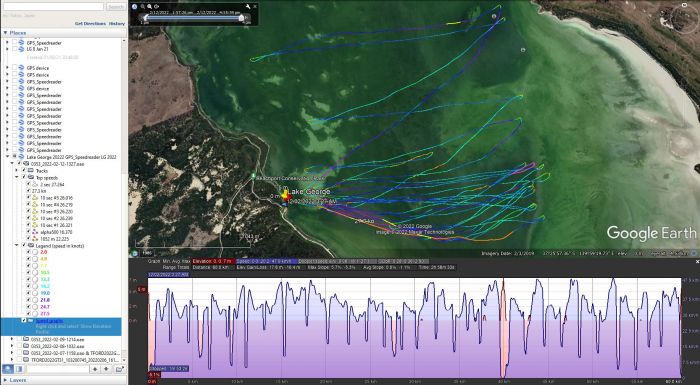700x385 pixels.
Task: Click the right handle of the time slider
Action: point(242,17)
